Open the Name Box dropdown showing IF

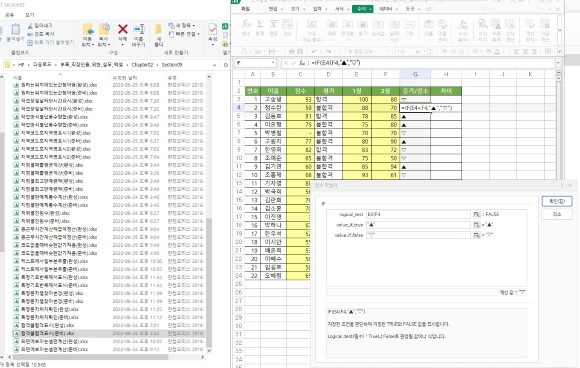(x=273, y=63)
